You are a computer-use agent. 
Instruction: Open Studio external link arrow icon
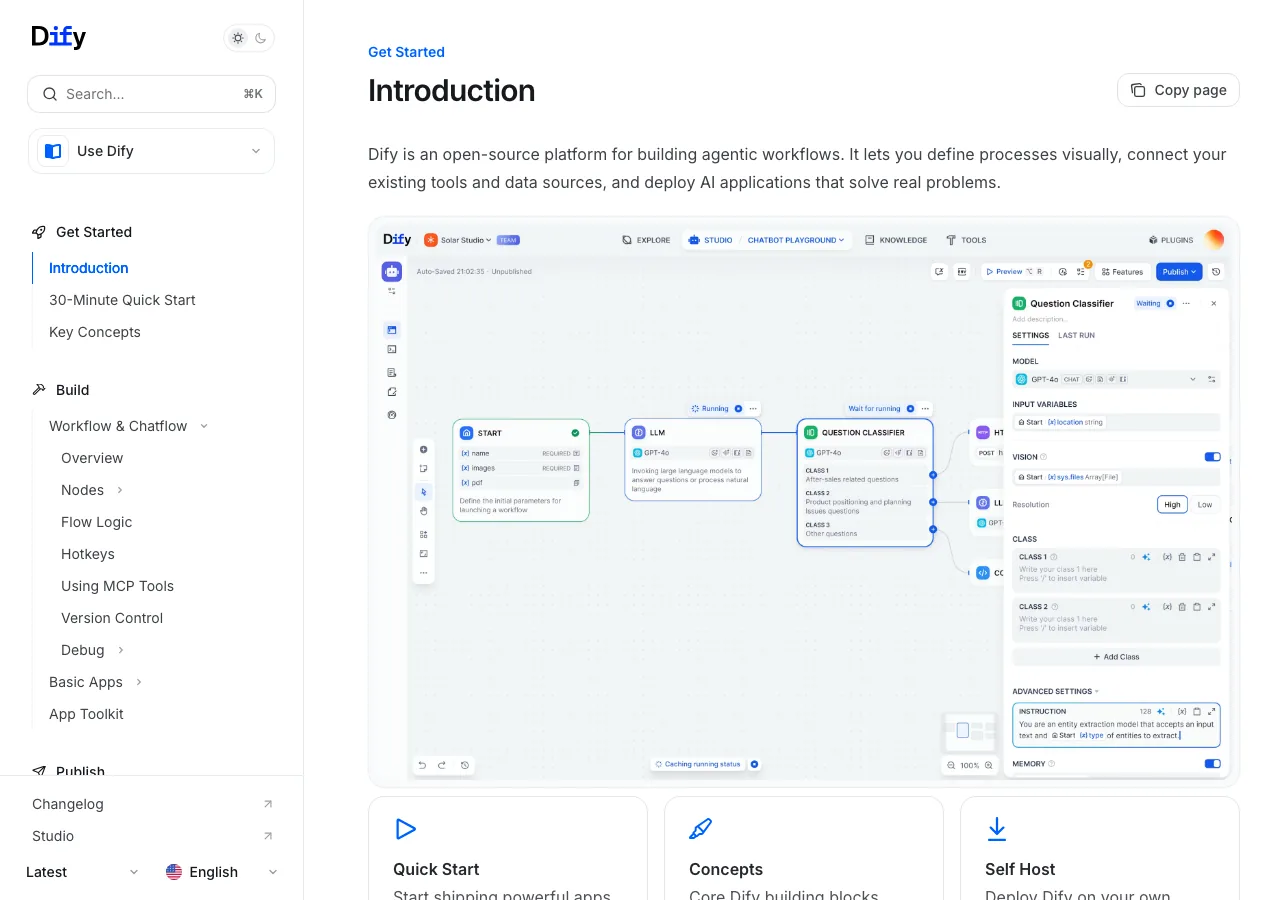click(x=268, y=836)
